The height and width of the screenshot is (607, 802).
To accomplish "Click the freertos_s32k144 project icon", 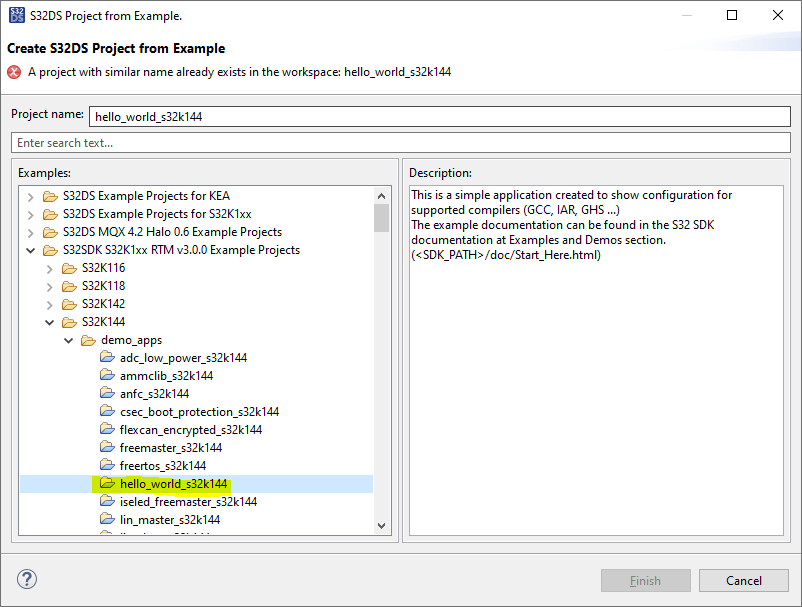I will tap(107, 465).
